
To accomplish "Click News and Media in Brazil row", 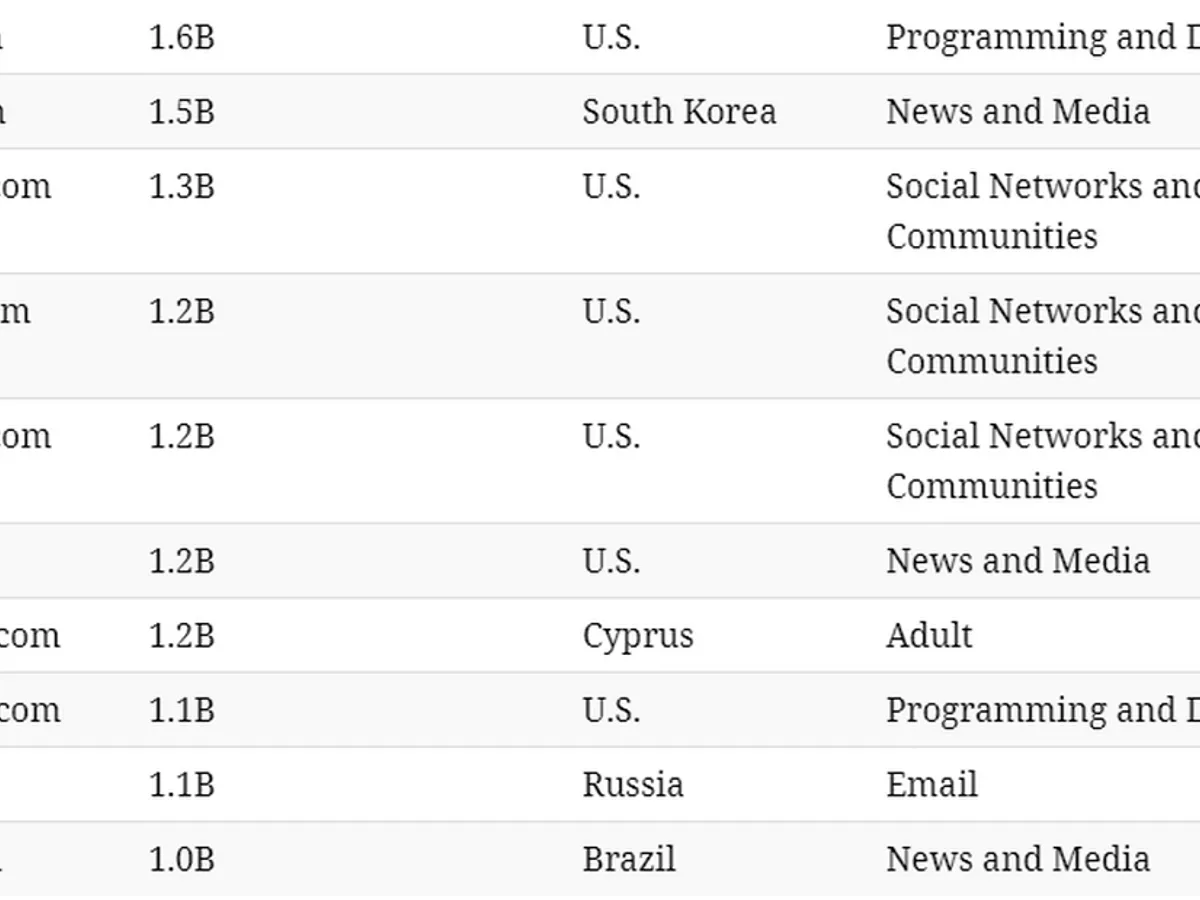I will [x=1017, y=859].
